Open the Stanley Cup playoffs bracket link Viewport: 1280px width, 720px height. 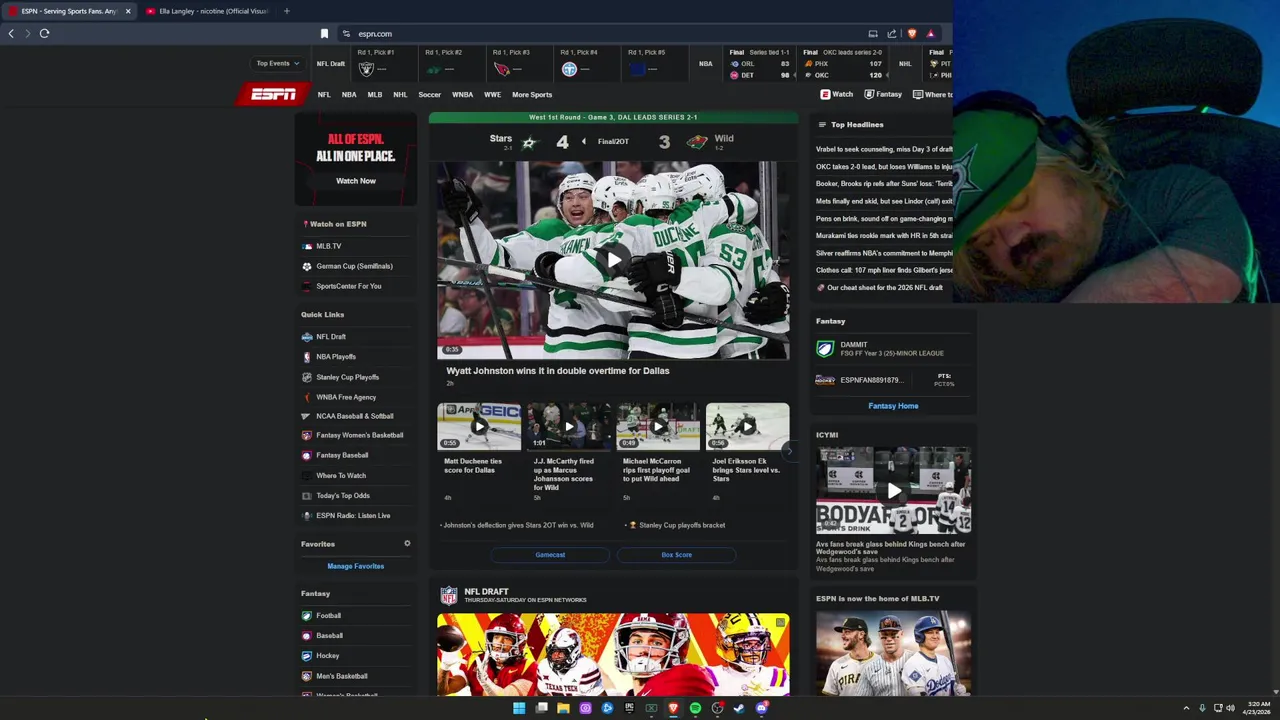point(682,525)
